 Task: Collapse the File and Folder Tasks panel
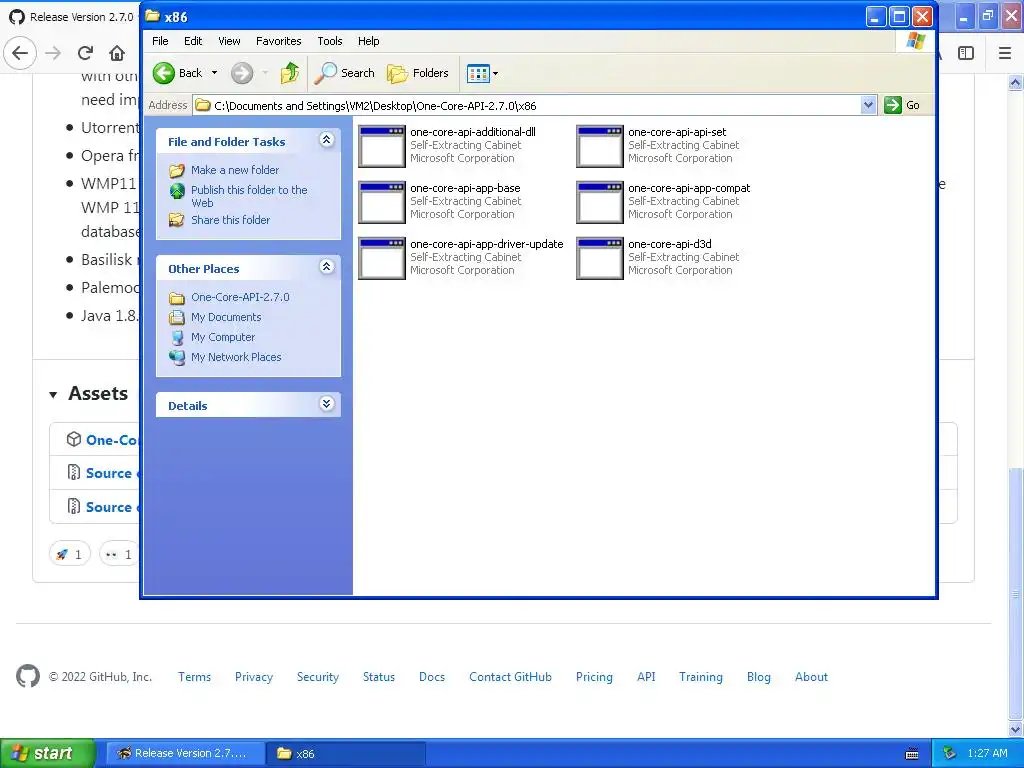(x=327, y=140)
